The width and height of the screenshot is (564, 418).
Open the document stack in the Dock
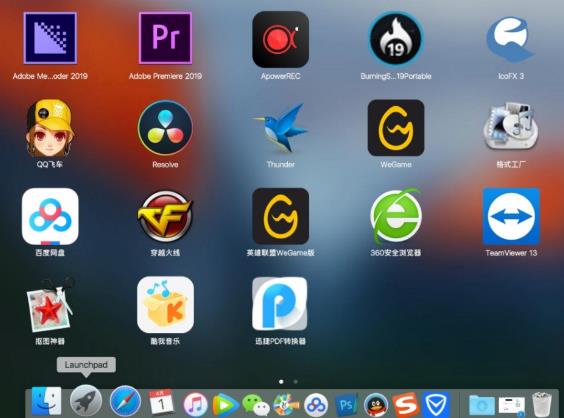click(x=511, y=405)
